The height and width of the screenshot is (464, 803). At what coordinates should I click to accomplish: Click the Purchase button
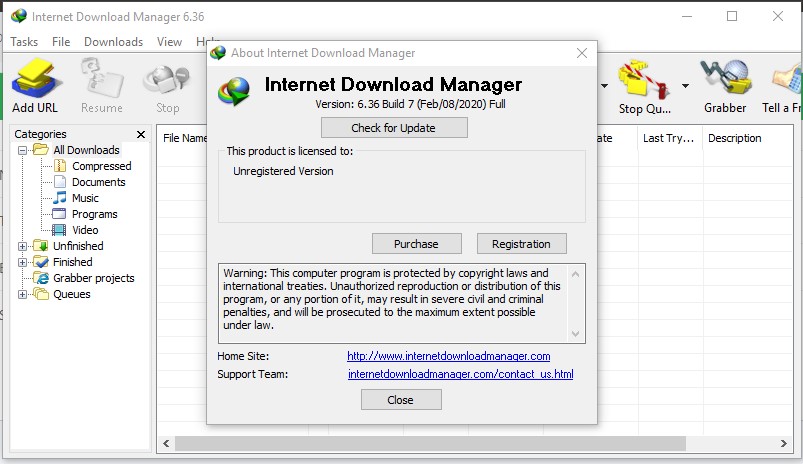click(416, 244)
